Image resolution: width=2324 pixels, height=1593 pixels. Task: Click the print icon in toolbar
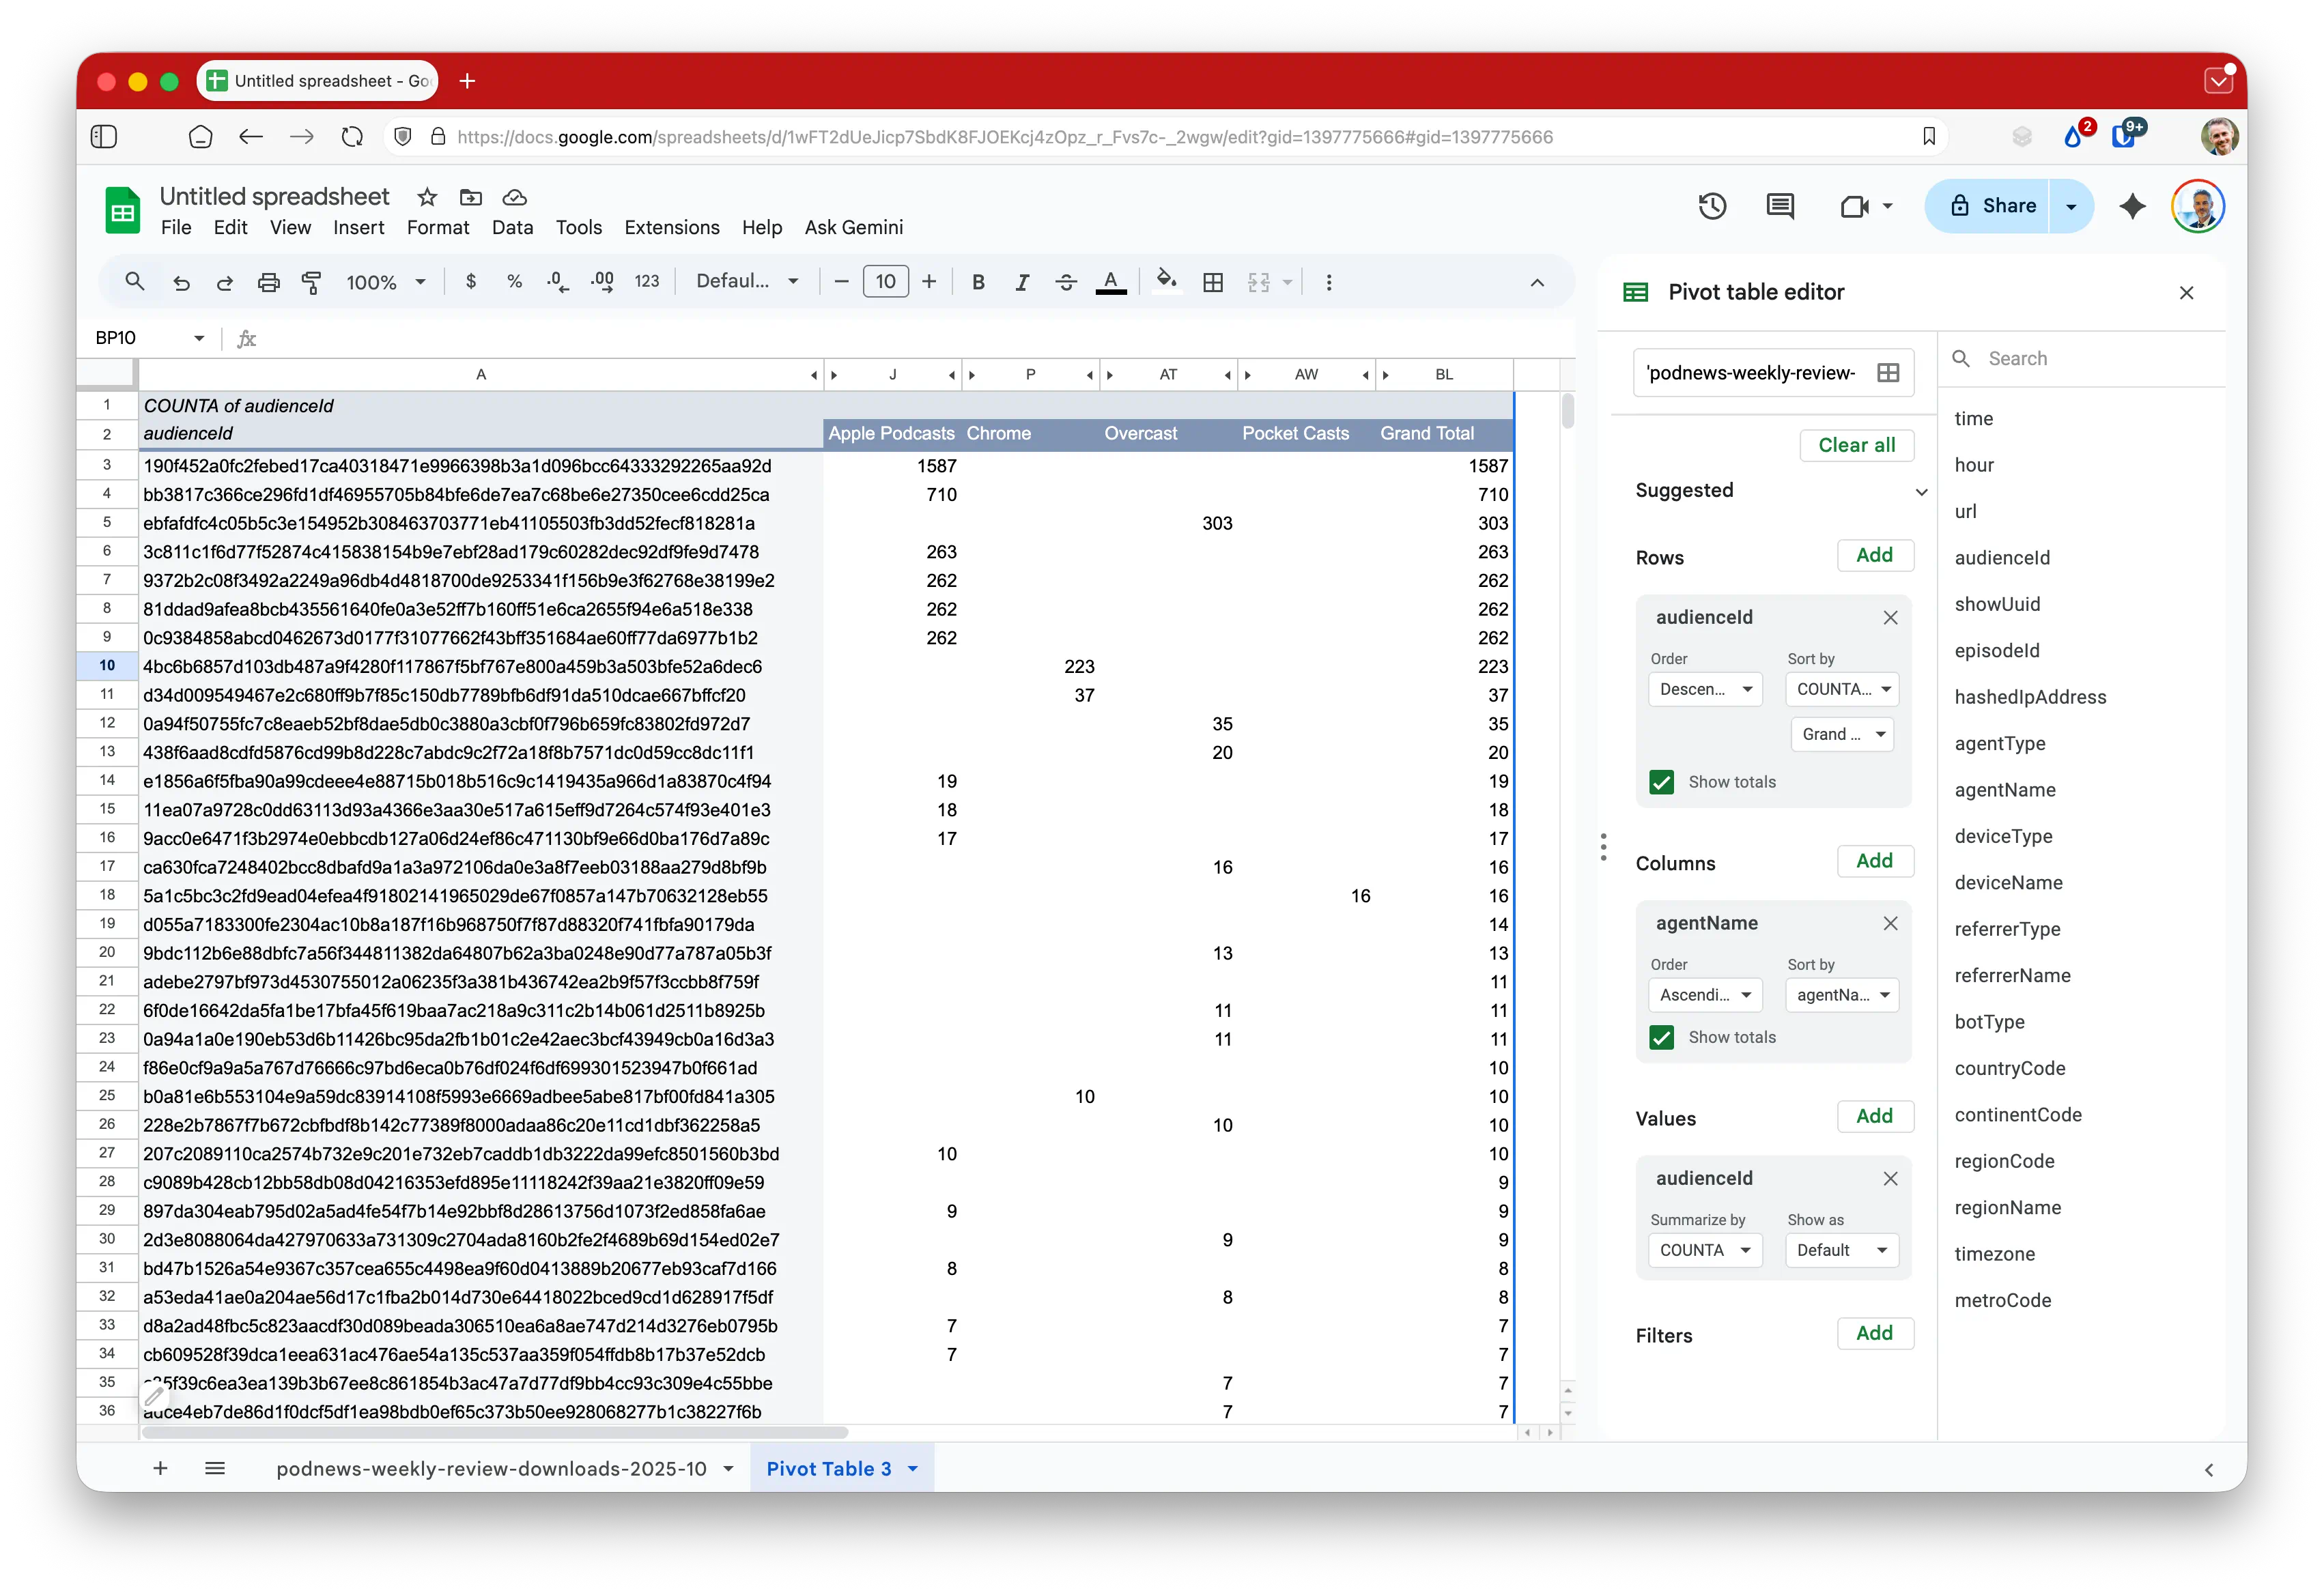tap(268, 282)
